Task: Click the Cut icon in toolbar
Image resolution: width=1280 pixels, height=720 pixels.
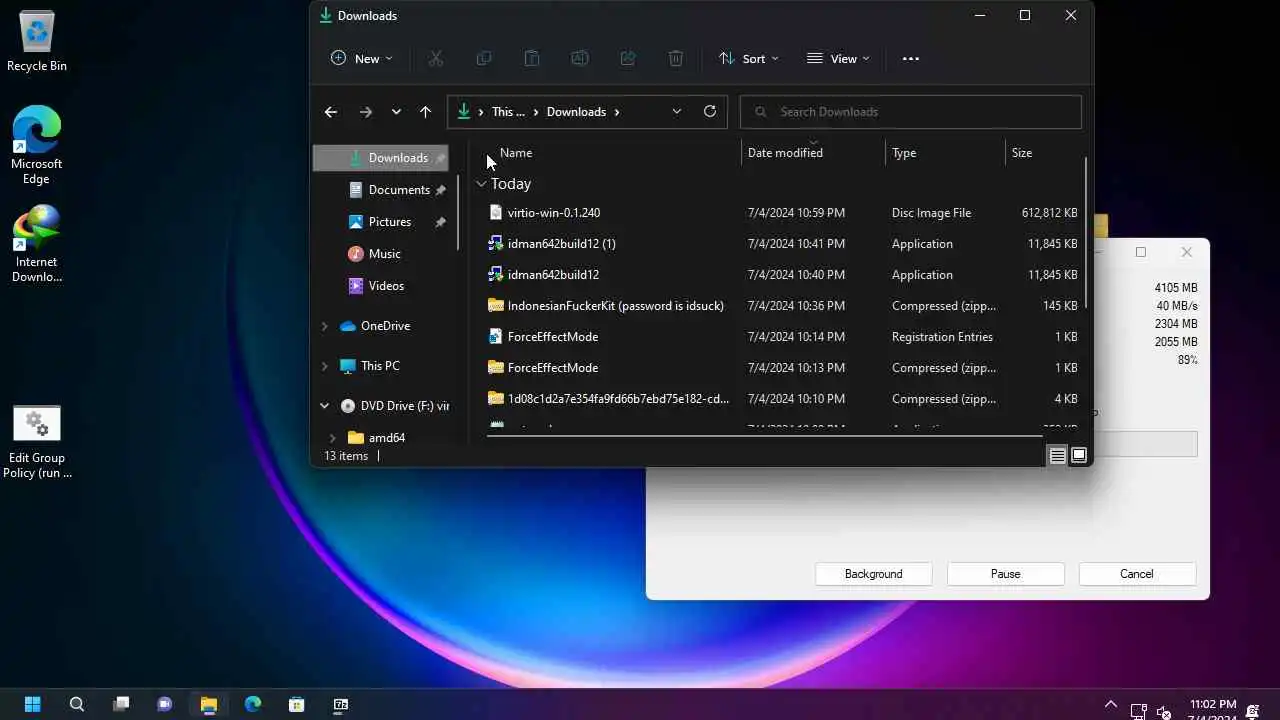Action: tap(436, 59)
